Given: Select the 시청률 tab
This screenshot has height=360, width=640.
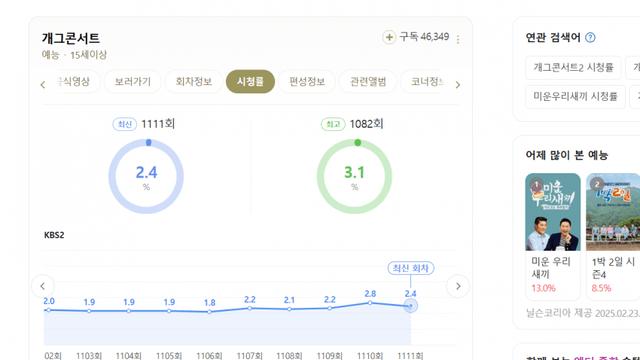Looking at the screenshot, I should pyautogui.click(x=250, y=82).
